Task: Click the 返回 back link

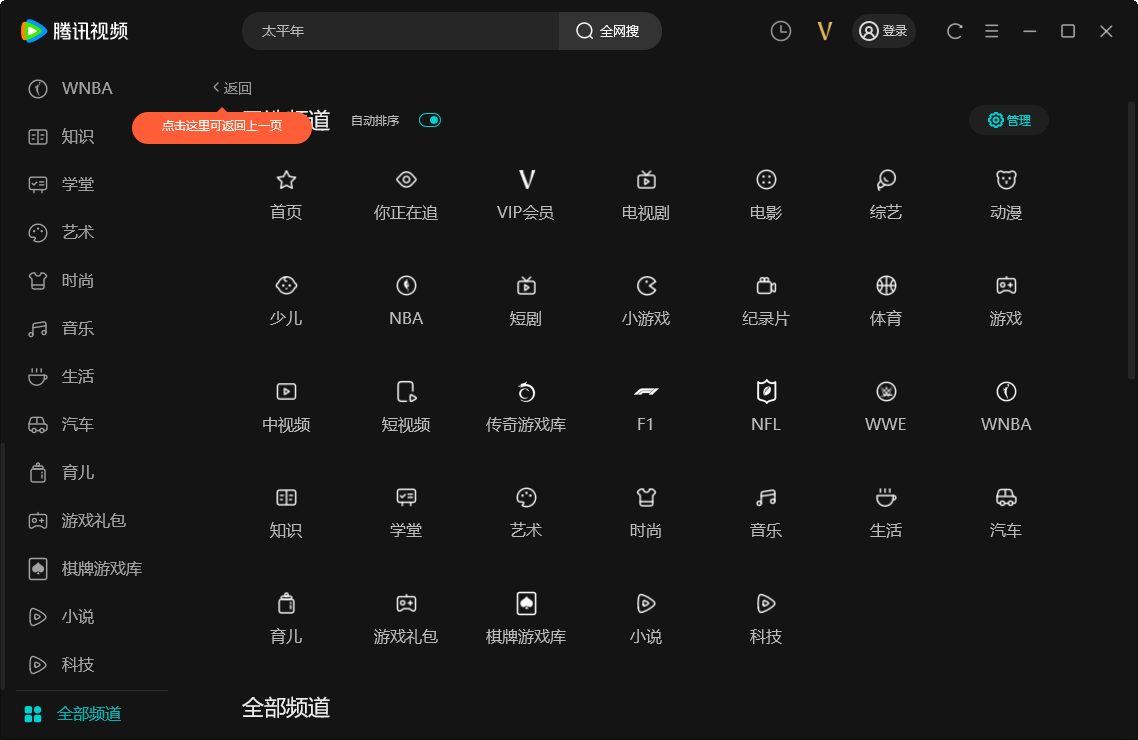Action: coord(231,88)
